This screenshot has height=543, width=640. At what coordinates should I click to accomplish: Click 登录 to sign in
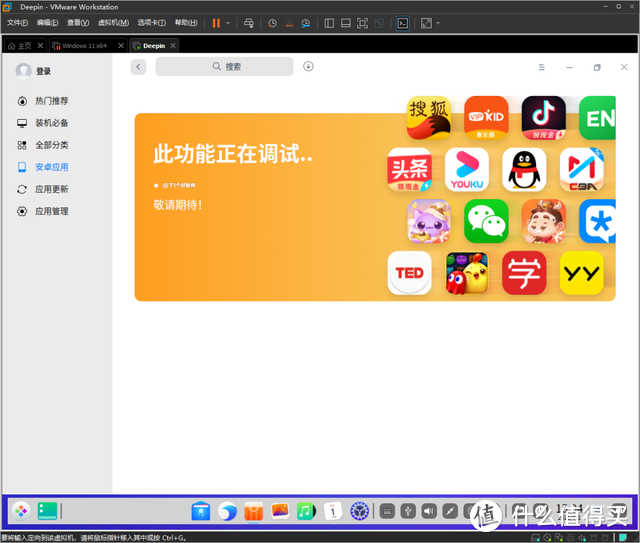coord(43,71)
